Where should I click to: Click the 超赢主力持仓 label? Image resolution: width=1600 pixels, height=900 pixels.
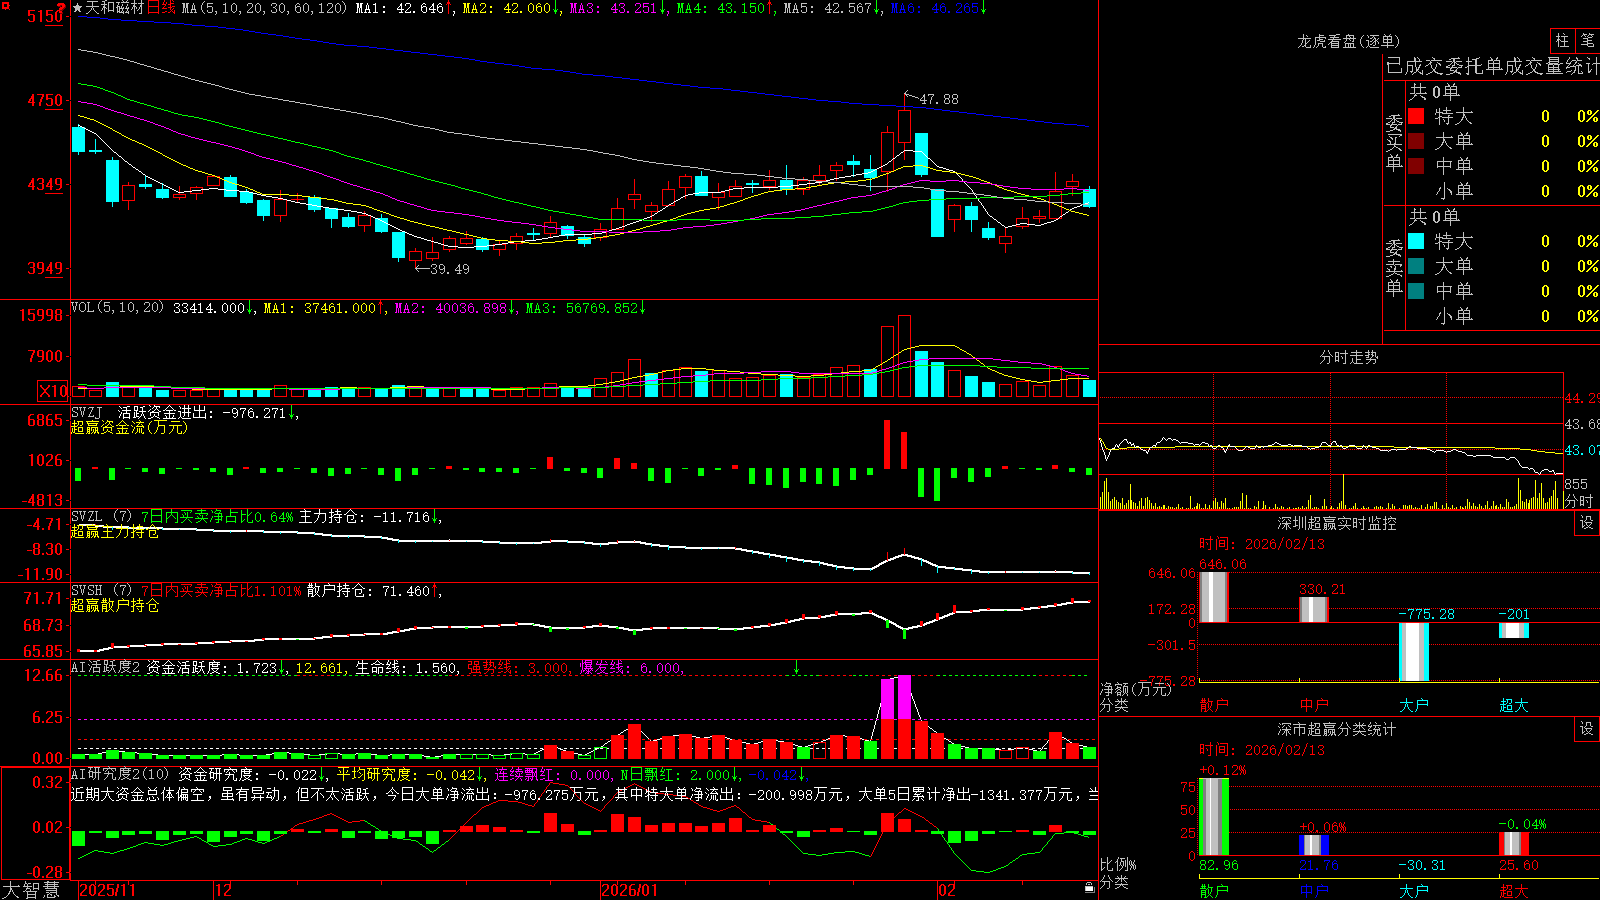tap(115, 532)
